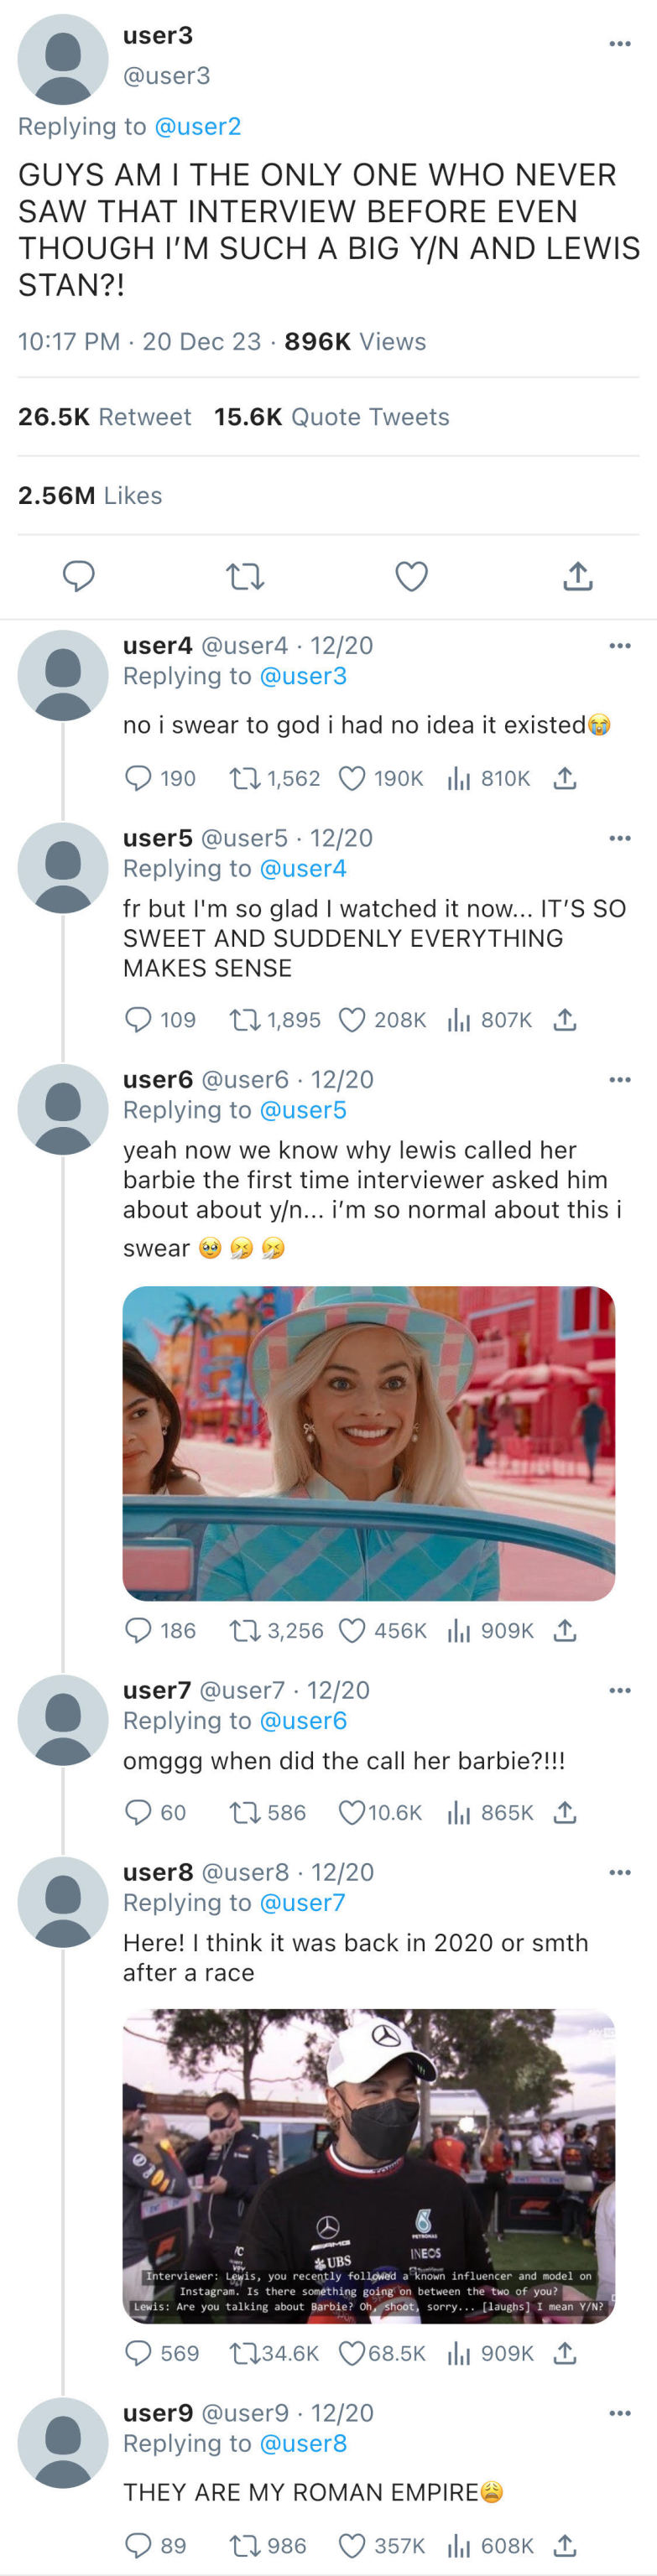Screen dimensions: 657x2576
Task: Click reply icon on user3's main tweet
Action: [x=79, y=576]
